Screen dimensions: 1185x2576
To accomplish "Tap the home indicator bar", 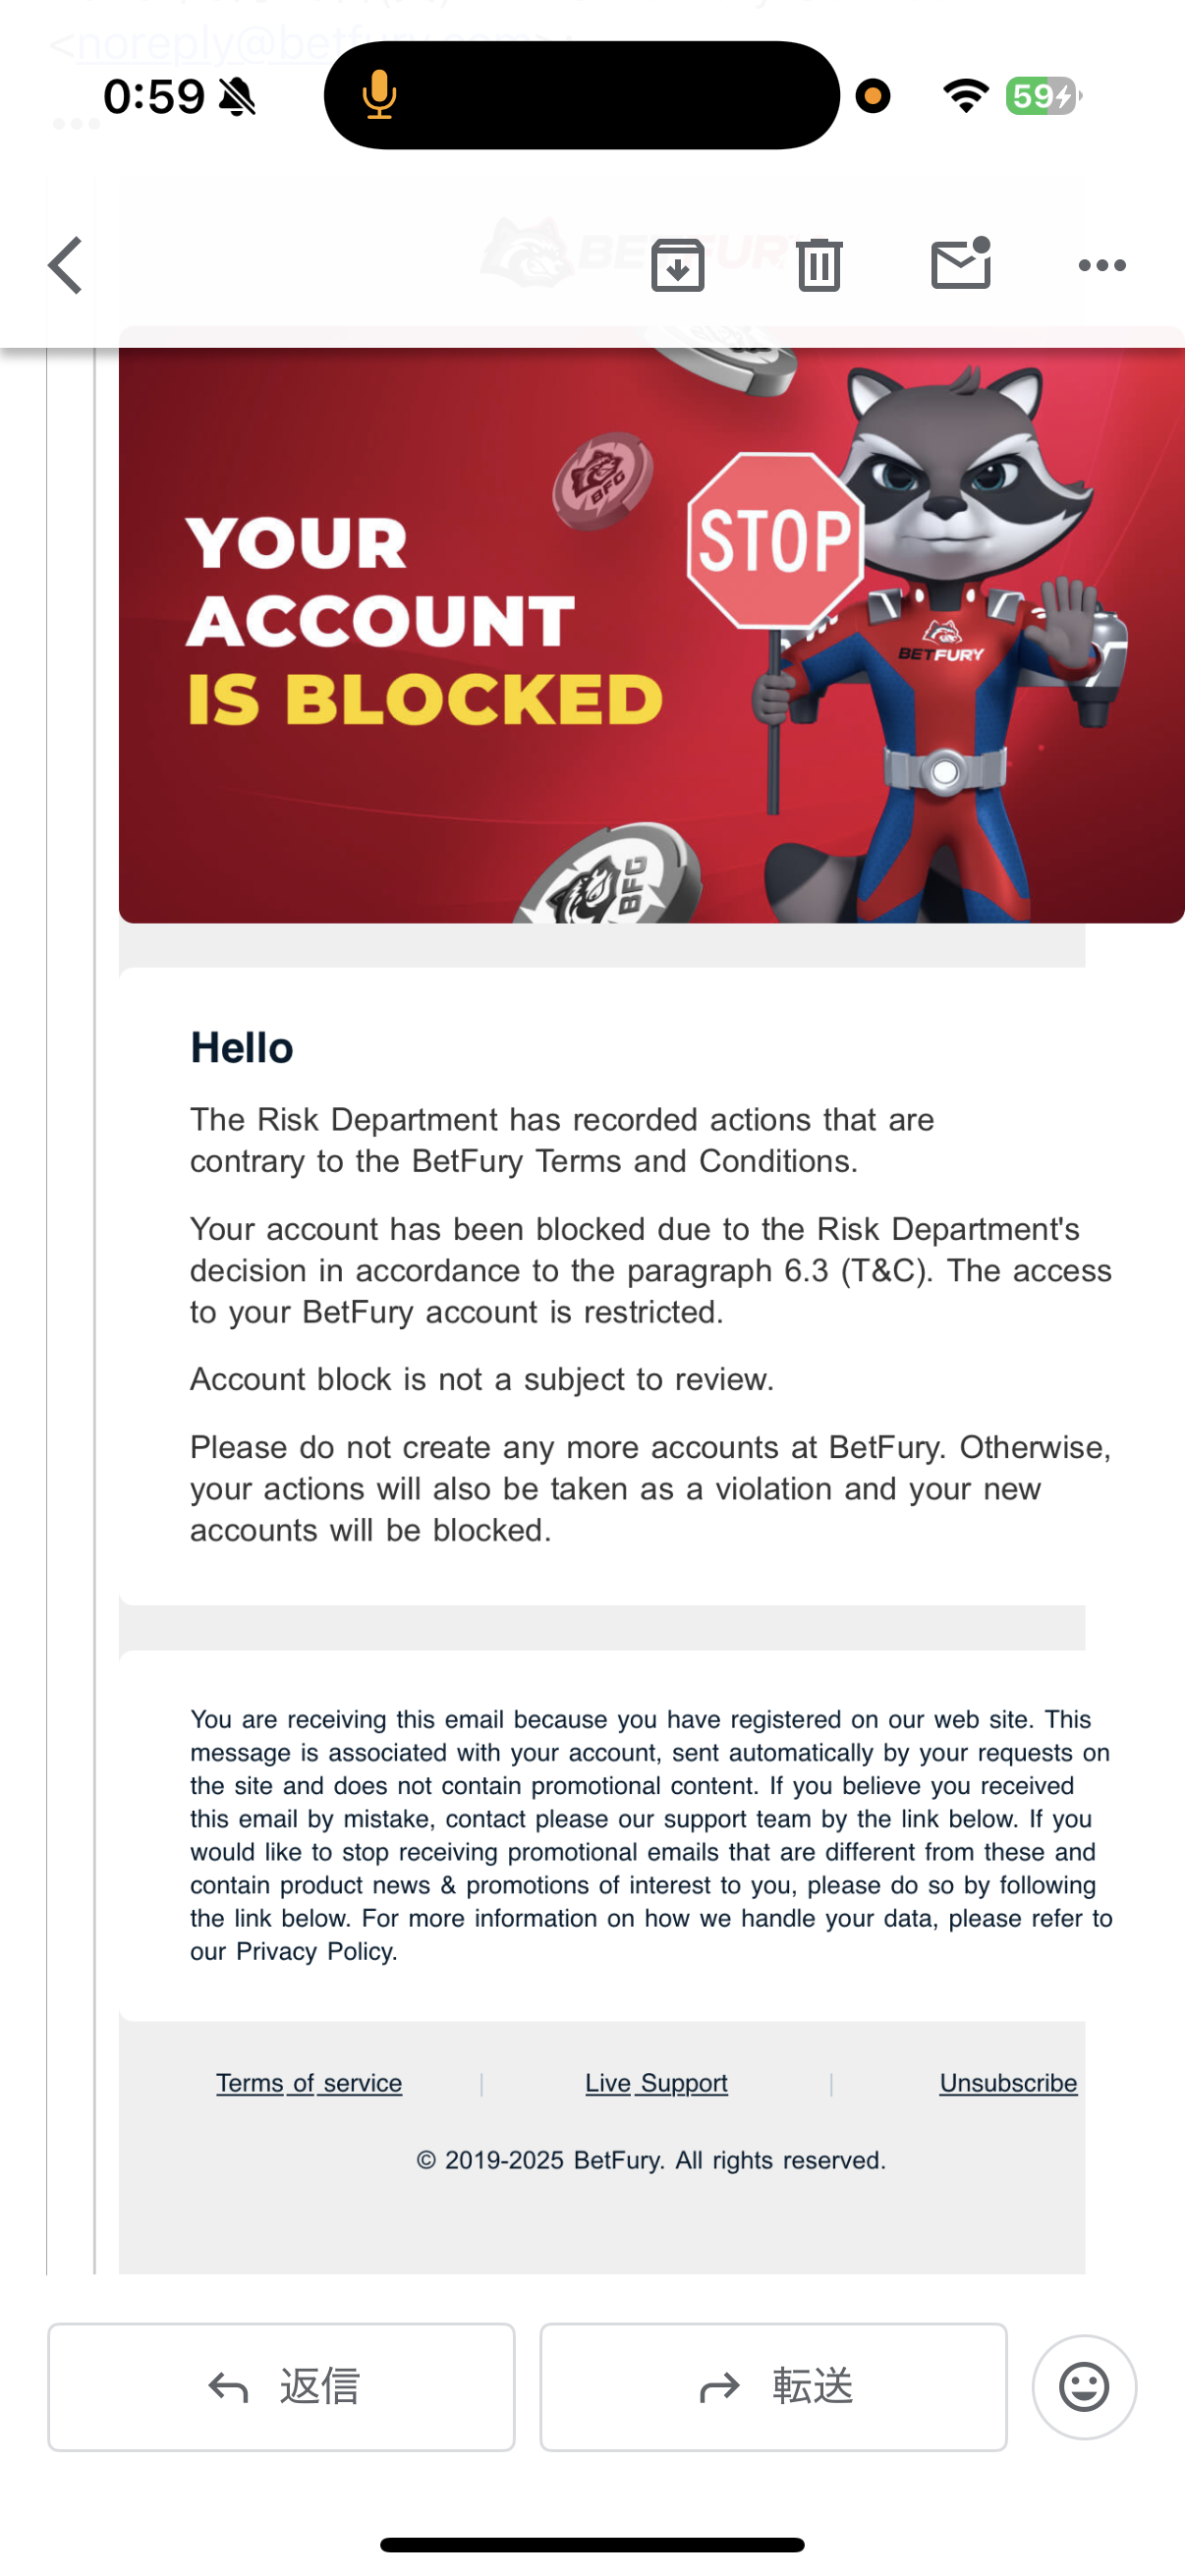I will tap(592, 2544).
